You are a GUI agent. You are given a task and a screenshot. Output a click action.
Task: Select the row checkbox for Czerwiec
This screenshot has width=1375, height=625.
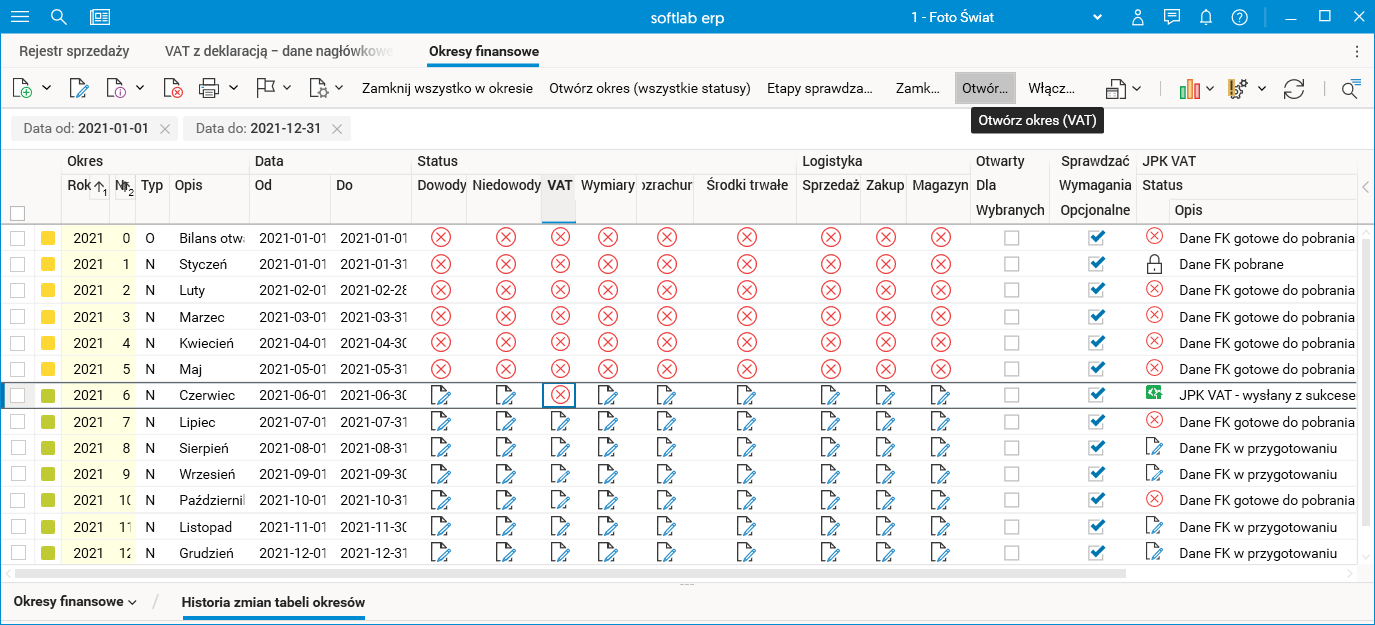pos(18,395)
